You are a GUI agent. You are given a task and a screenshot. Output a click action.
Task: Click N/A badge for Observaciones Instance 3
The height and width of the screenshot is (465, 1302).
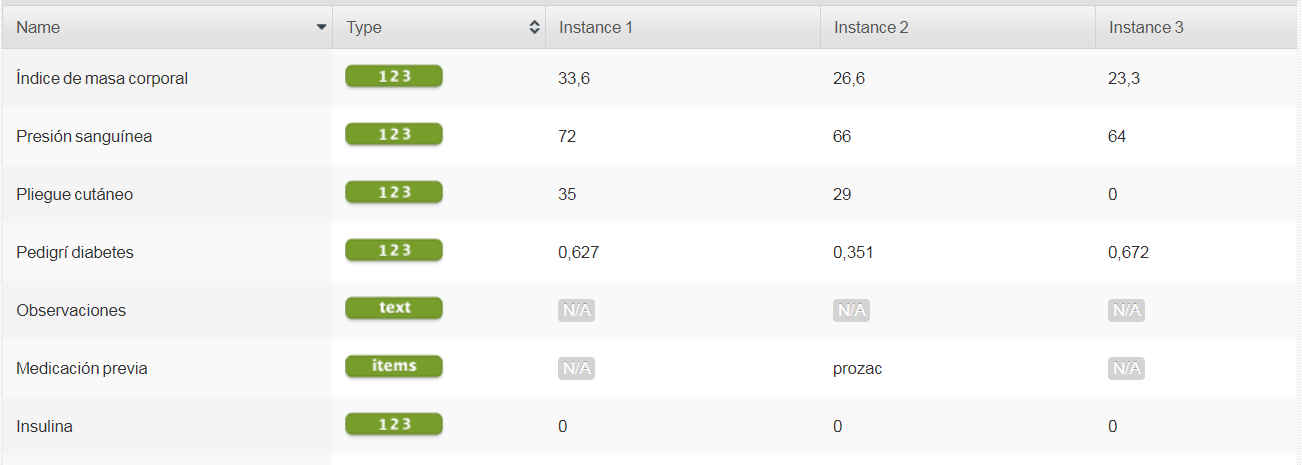point(1126,311)
